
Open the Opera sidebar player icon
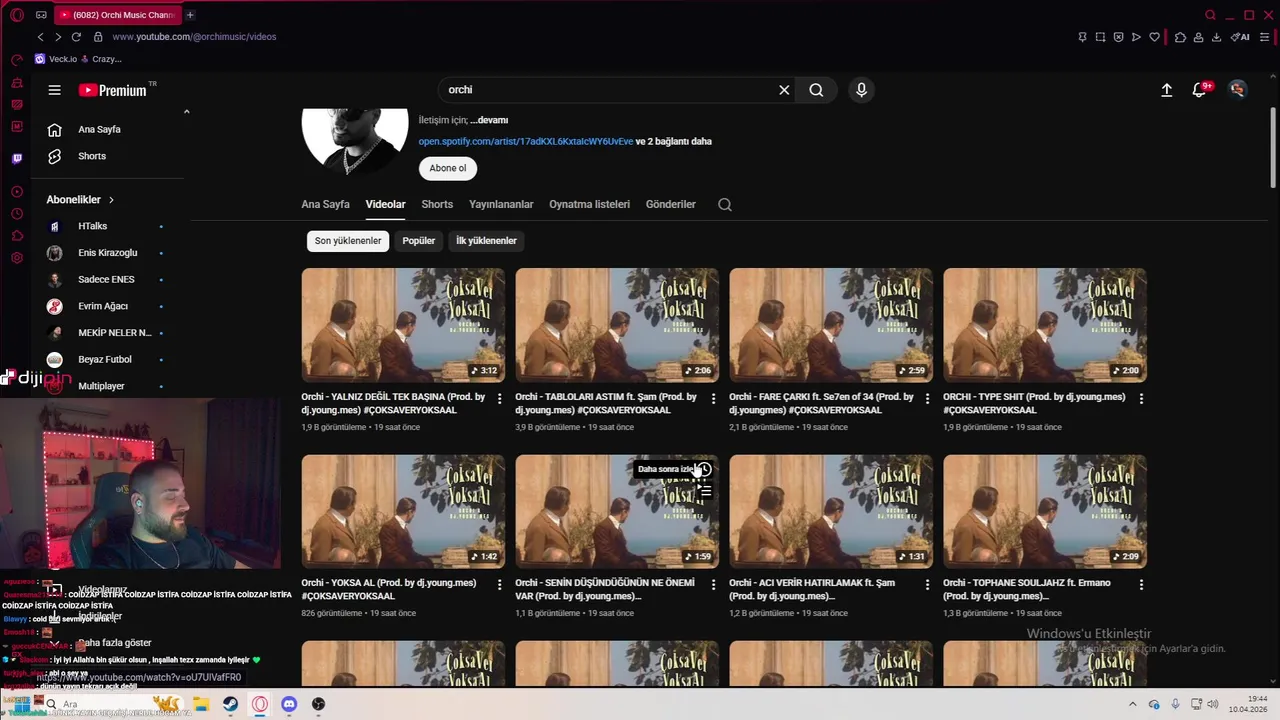[17, 192]
